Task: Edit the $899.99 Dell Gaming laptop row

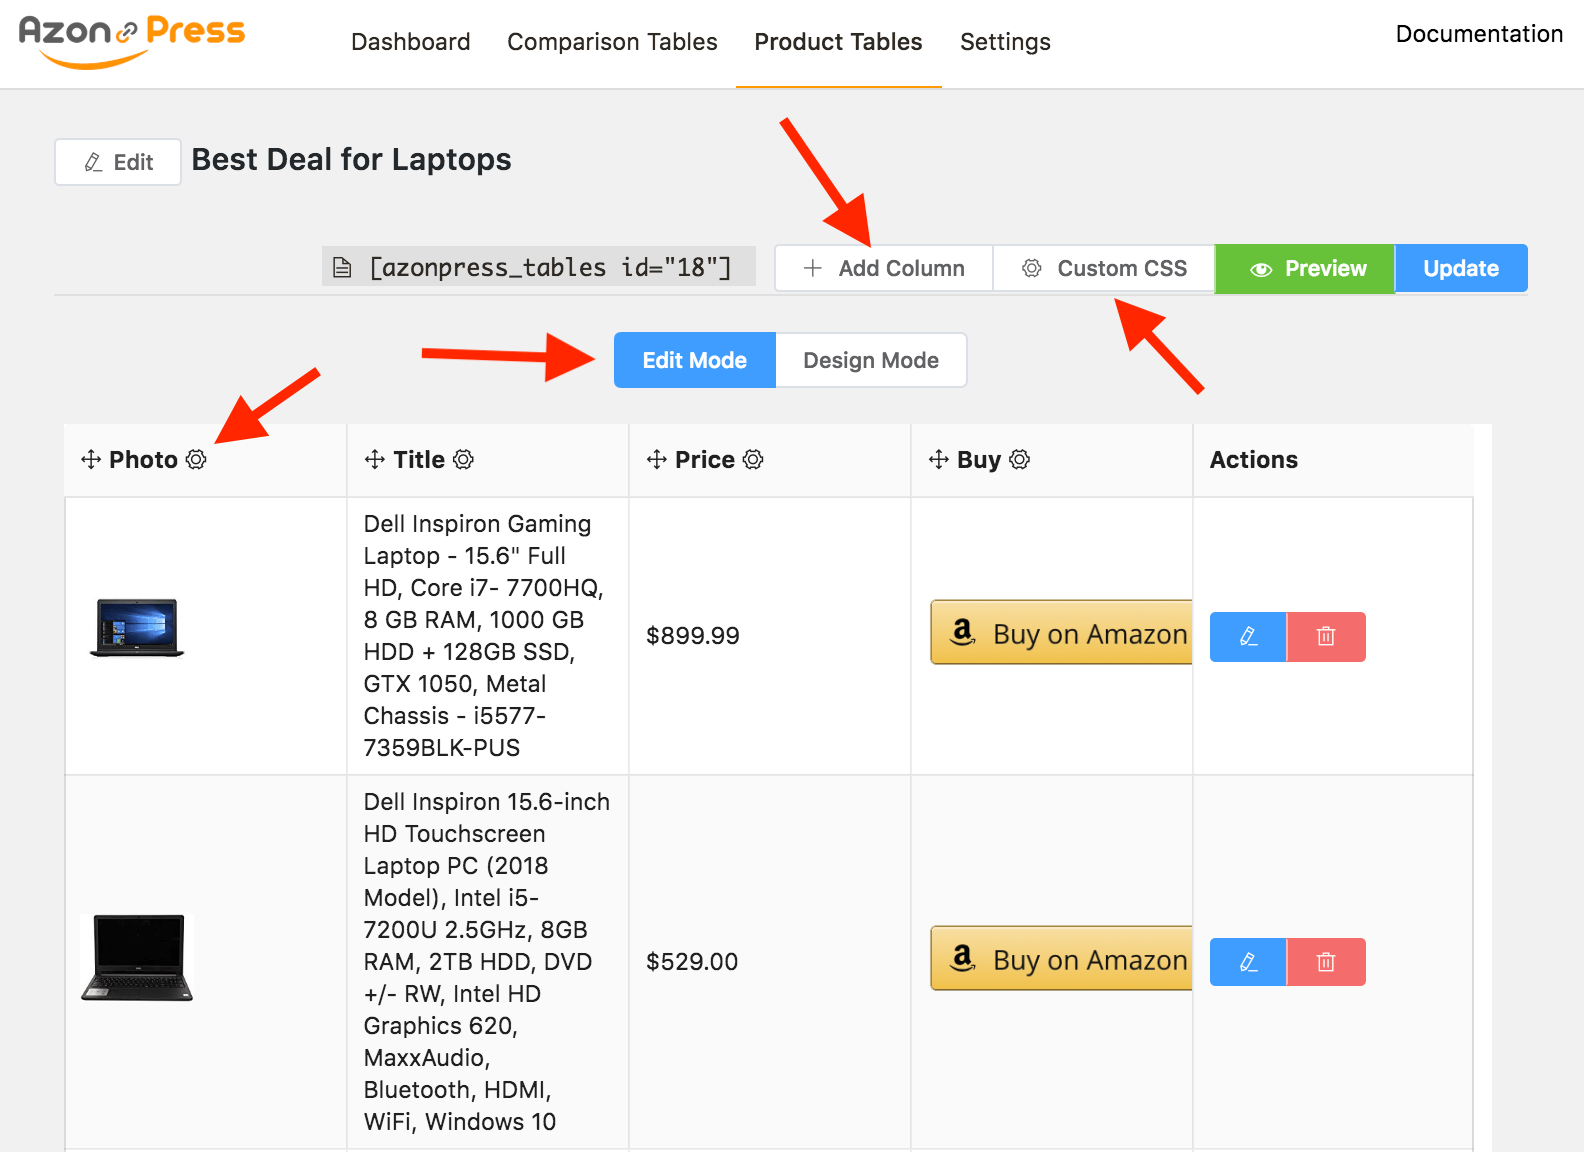Action: (x=1248, y=637)
